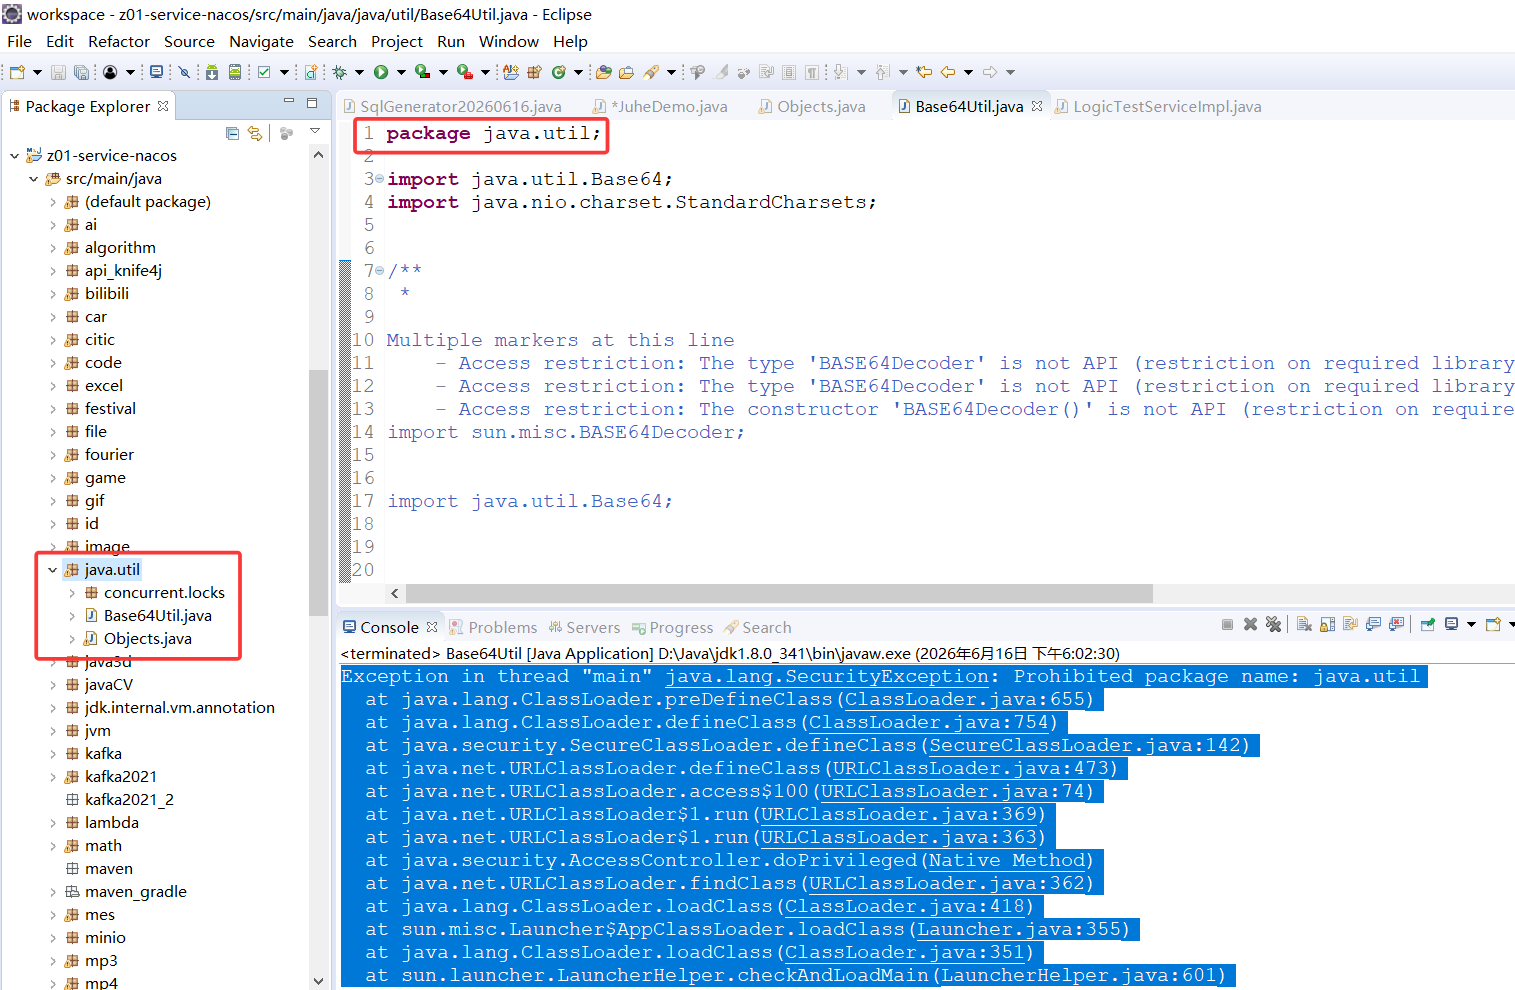
Task: Open Launcher.java:355 stack trace link
Action: [1019, 929]
